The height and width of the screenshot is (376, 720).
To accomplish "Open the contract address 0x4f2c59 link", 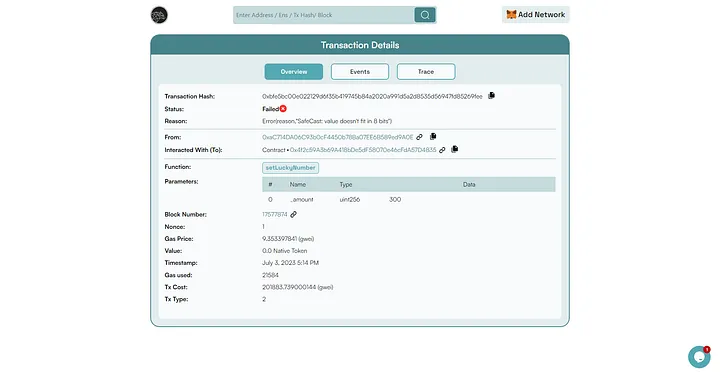I will [x=363, y=150].
